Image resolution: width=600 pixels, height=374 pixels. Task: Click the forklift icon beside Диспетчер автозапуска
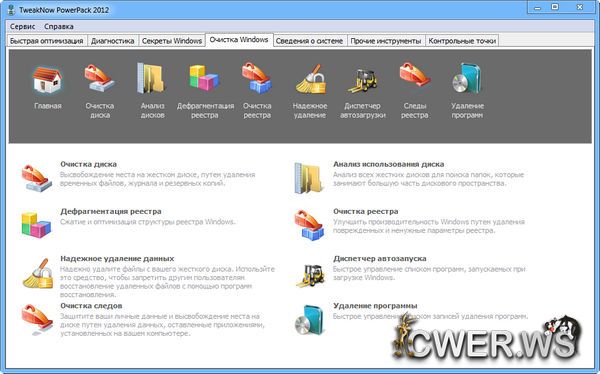coord(310,275)
